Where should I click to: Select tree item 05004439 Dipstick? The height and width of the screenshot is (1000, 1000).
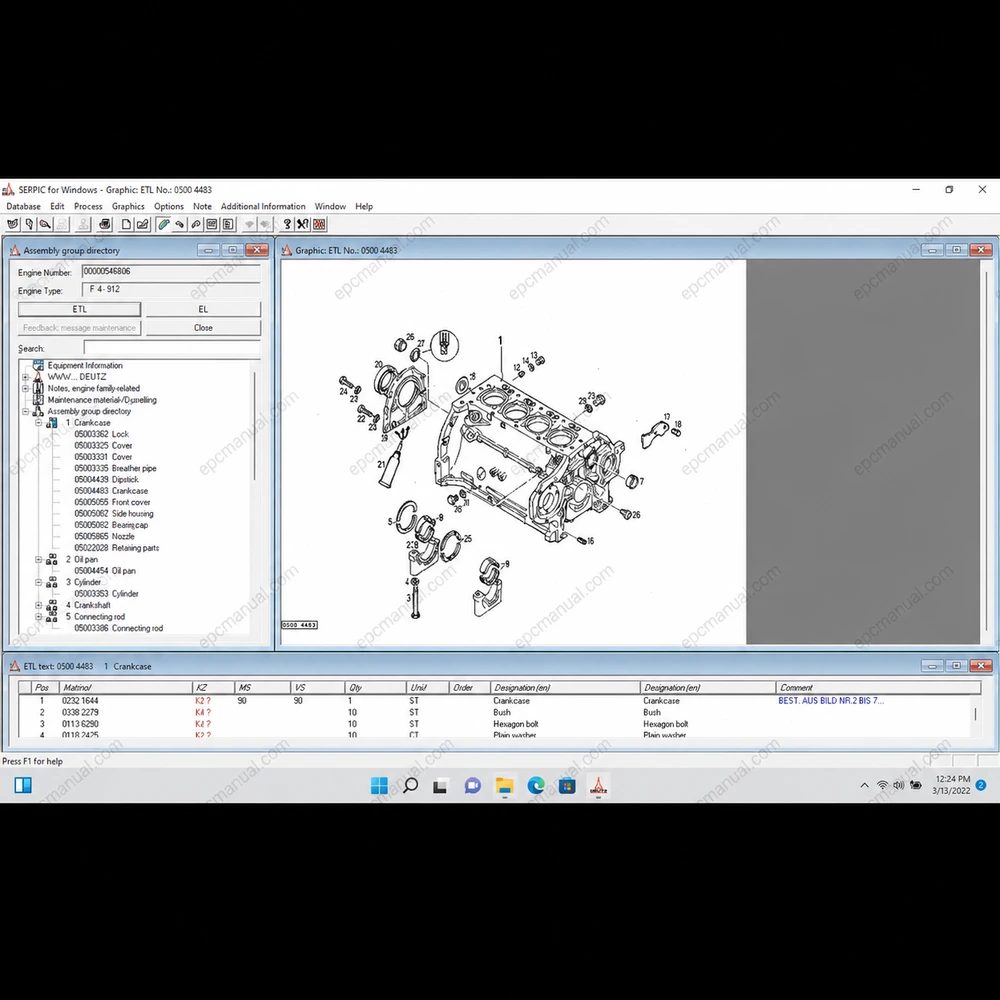[x=107, y=480]
